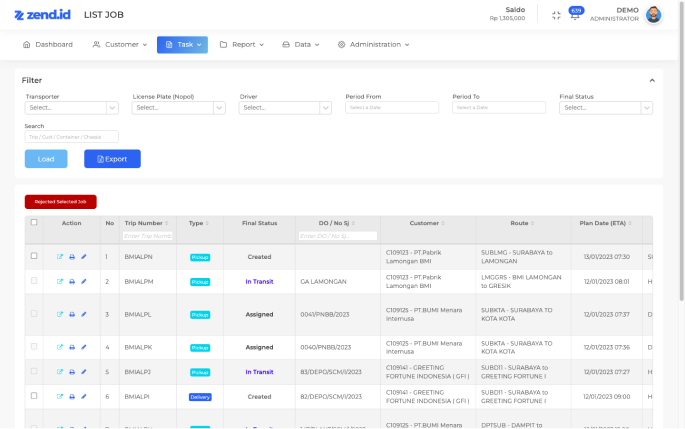This screenshot has height=429, width=685.
Task: Open the License Plate (Nopol) dropdown
Action: (179, 108)
